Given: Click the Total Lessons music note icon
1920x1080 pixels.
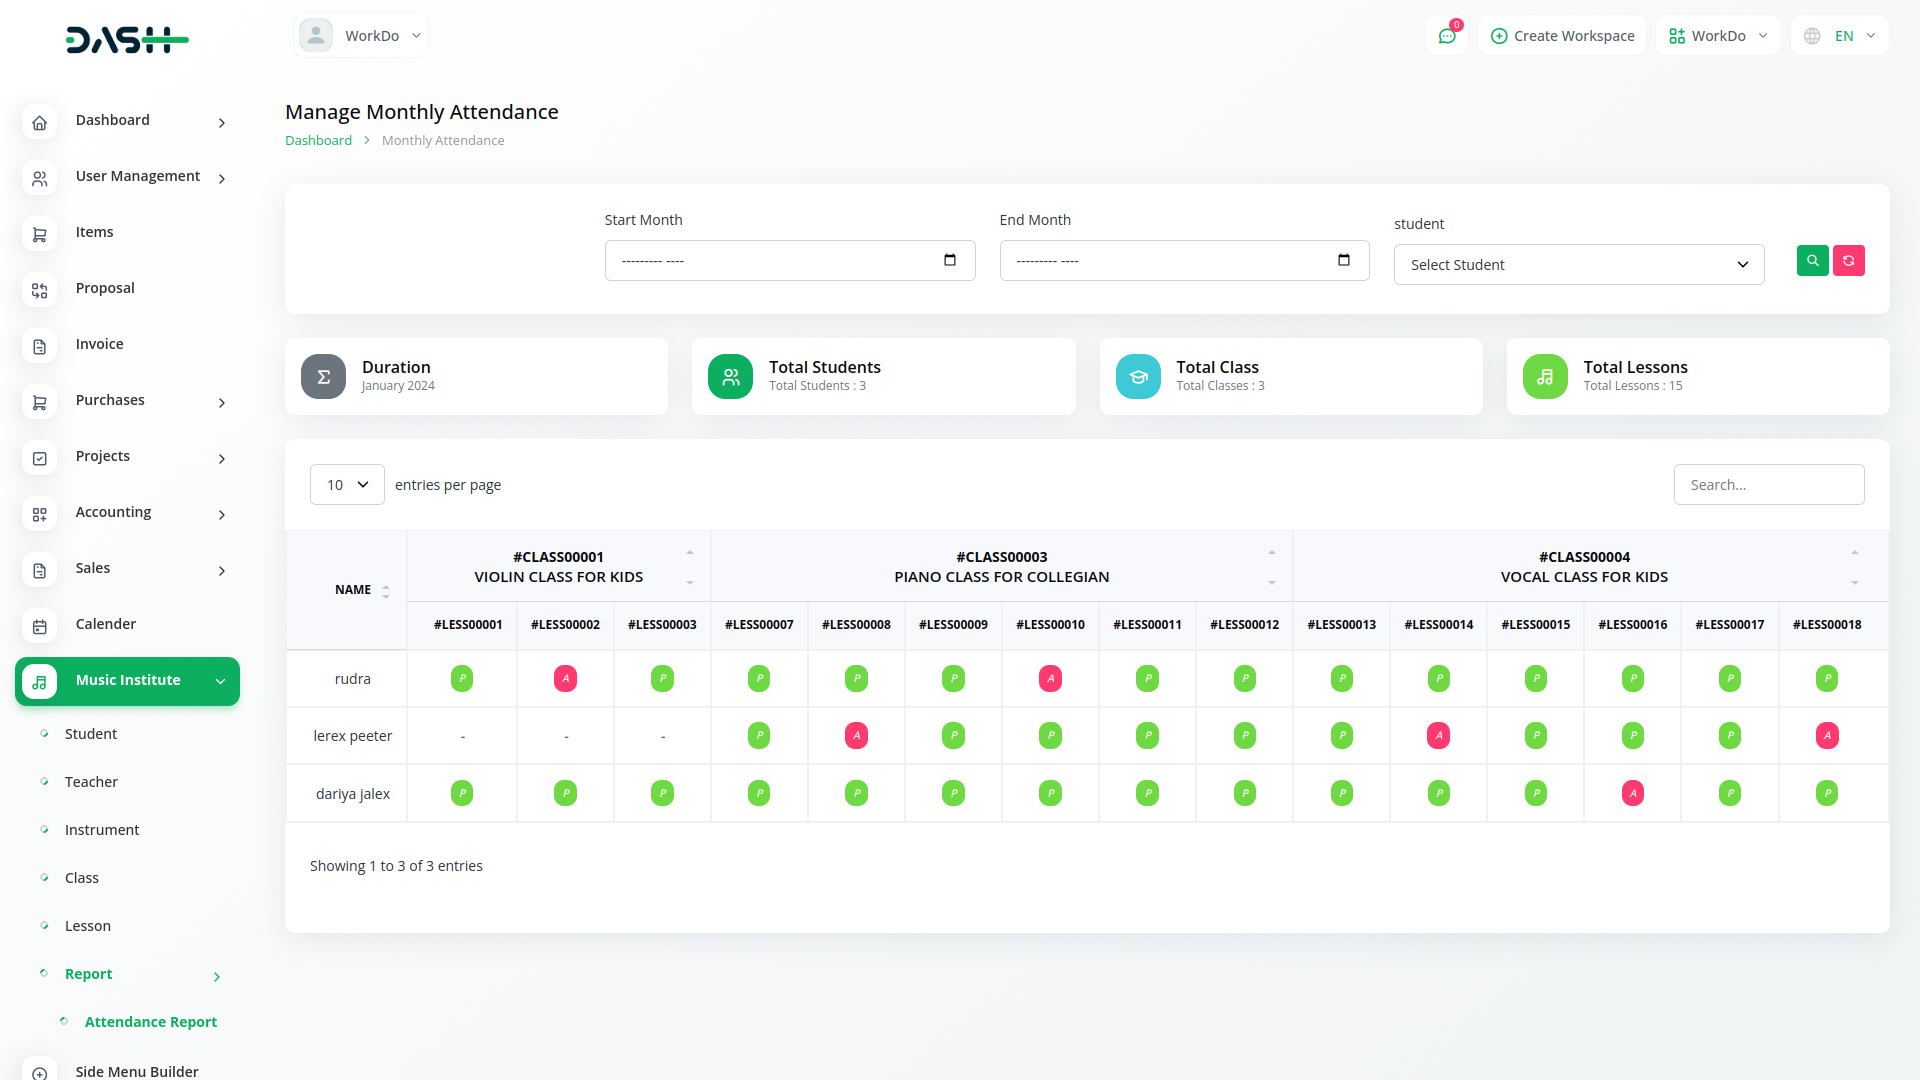Looking at the screenshot, I should (x=1545, y=377).
